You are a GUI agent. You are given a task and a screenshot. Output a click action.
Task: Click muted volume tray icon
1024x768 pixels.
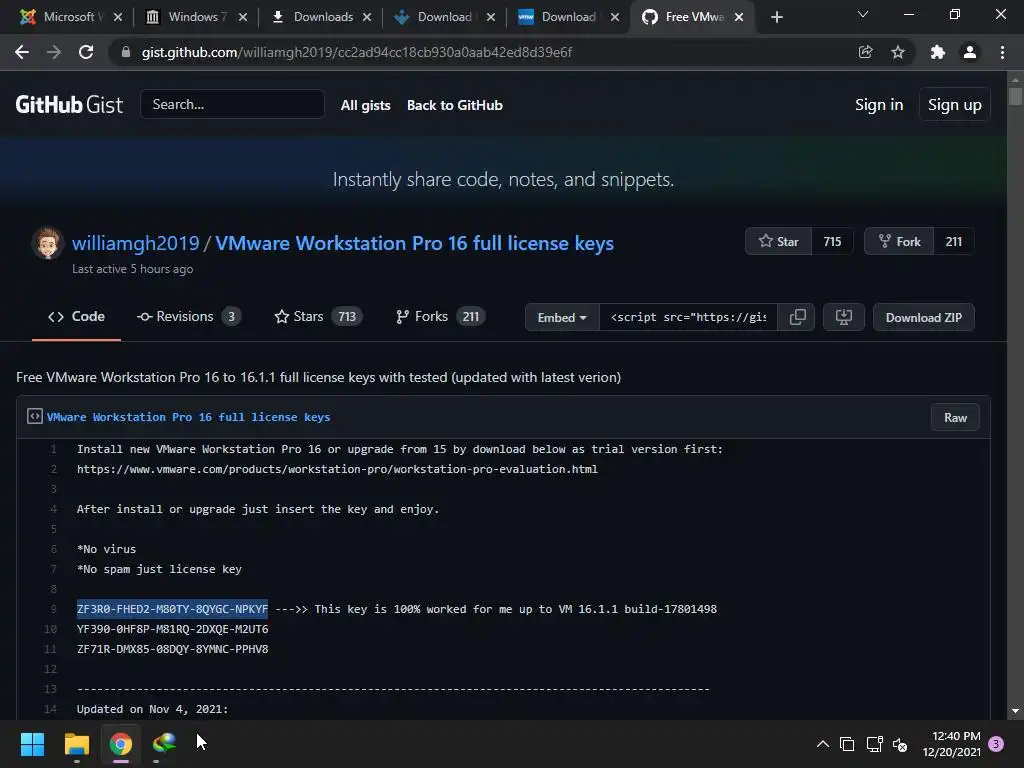tap(900, 744)
